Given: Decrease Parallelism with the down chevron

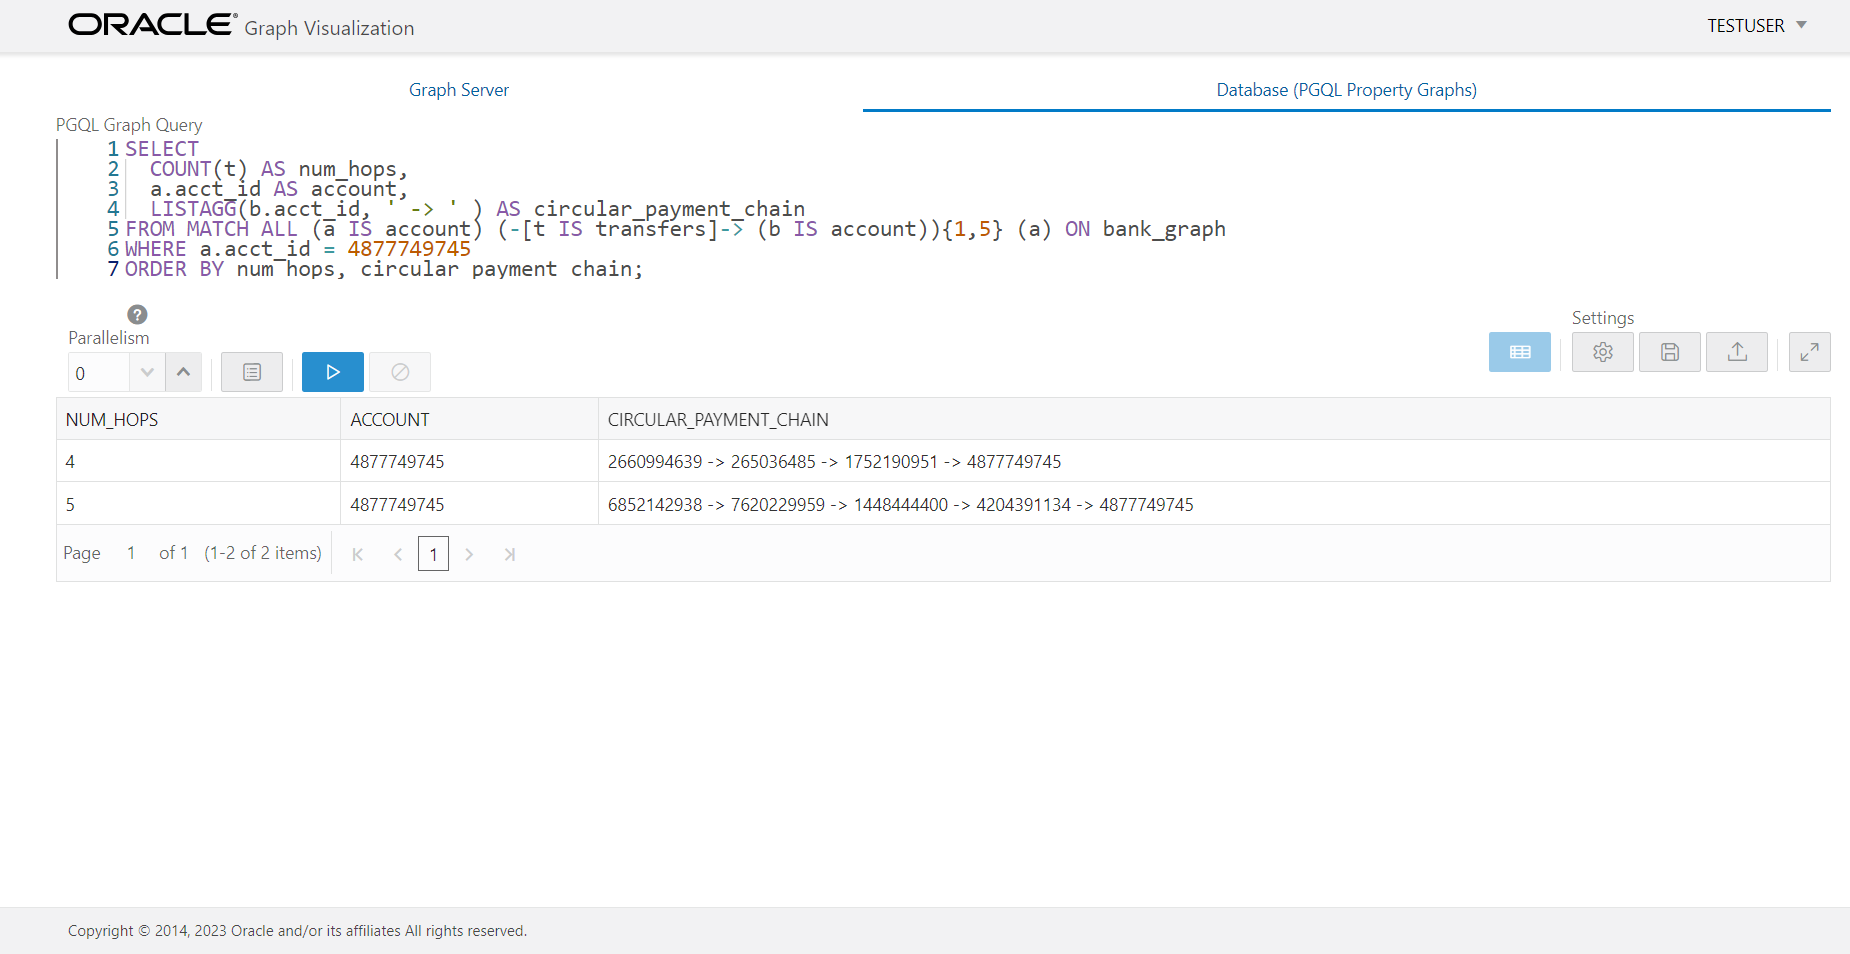Looking at the screenshot, I should coord(147,371).
